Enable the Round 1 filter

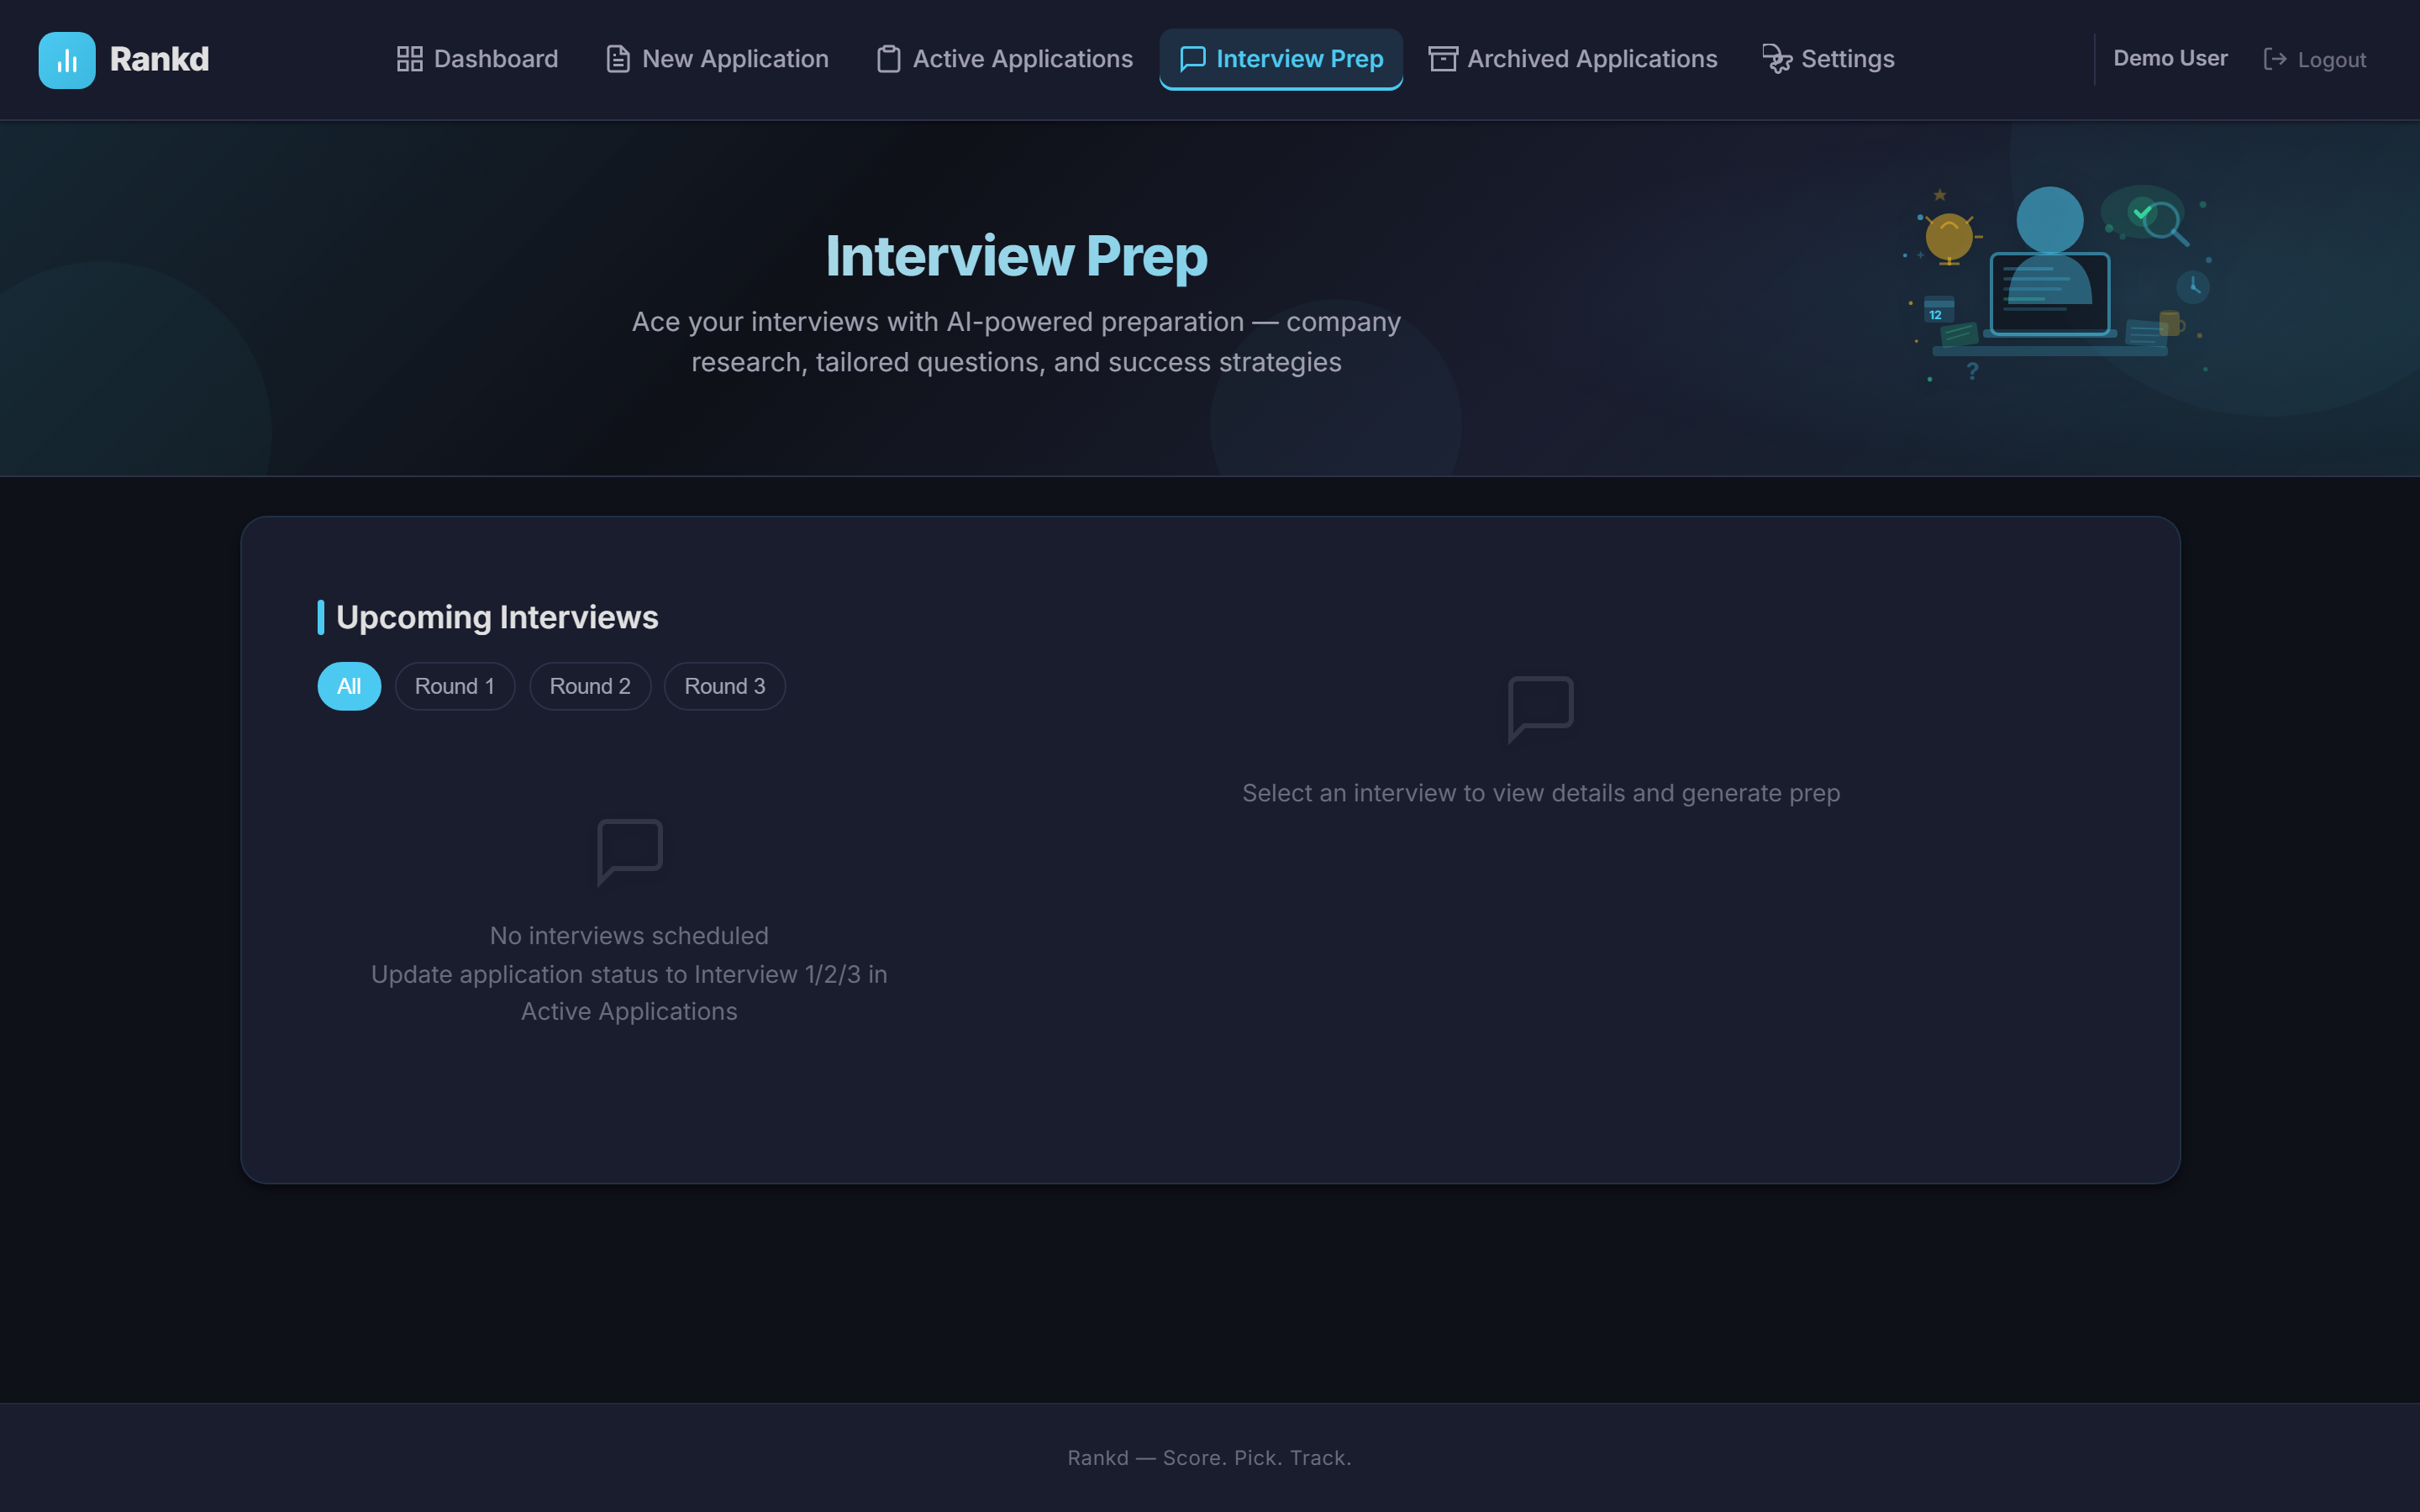coord(455,686)
